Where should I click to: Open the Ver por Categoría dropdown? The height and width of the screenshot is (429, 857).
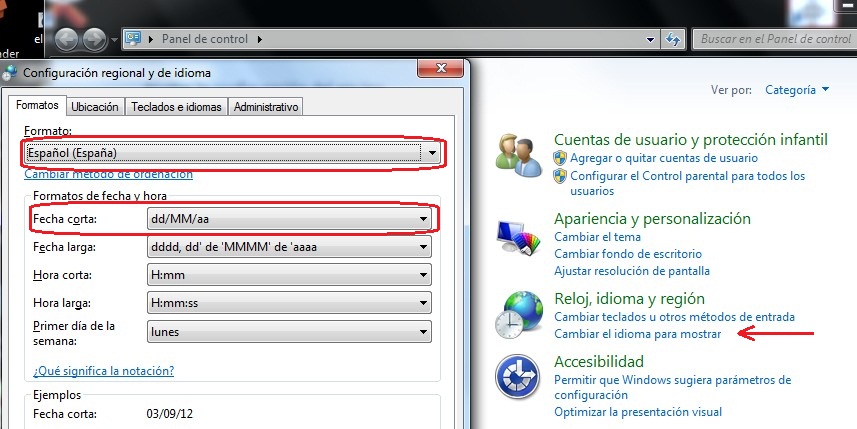[796, 90]
